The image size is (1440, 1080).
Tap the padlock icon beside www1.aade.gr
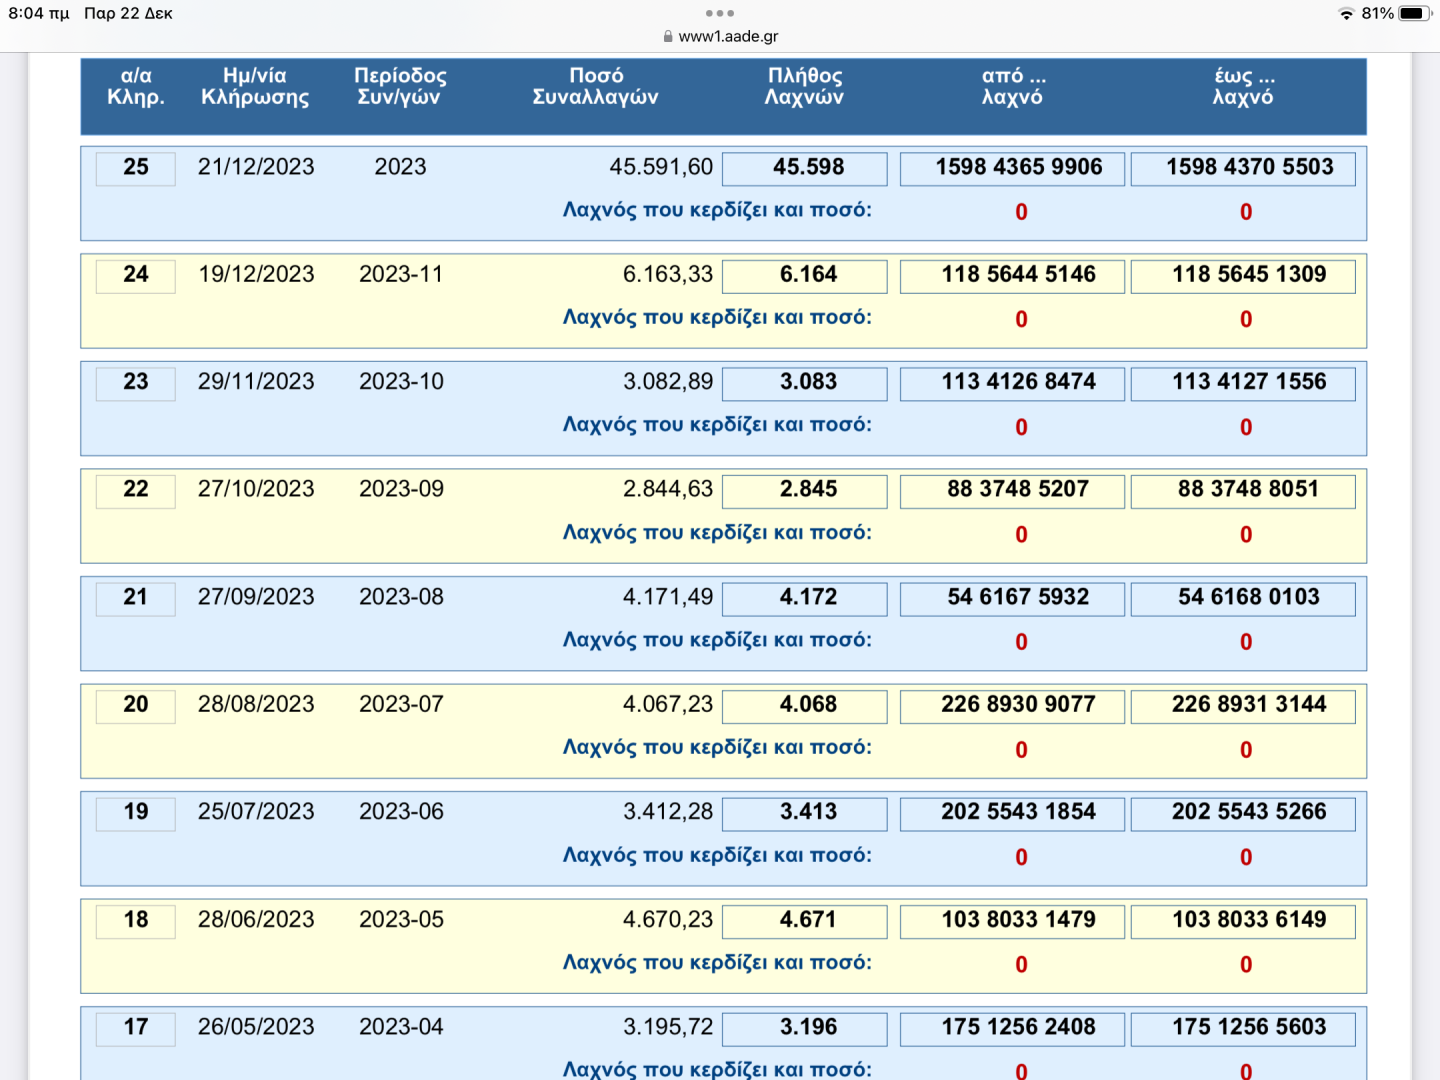click(668, 36)
